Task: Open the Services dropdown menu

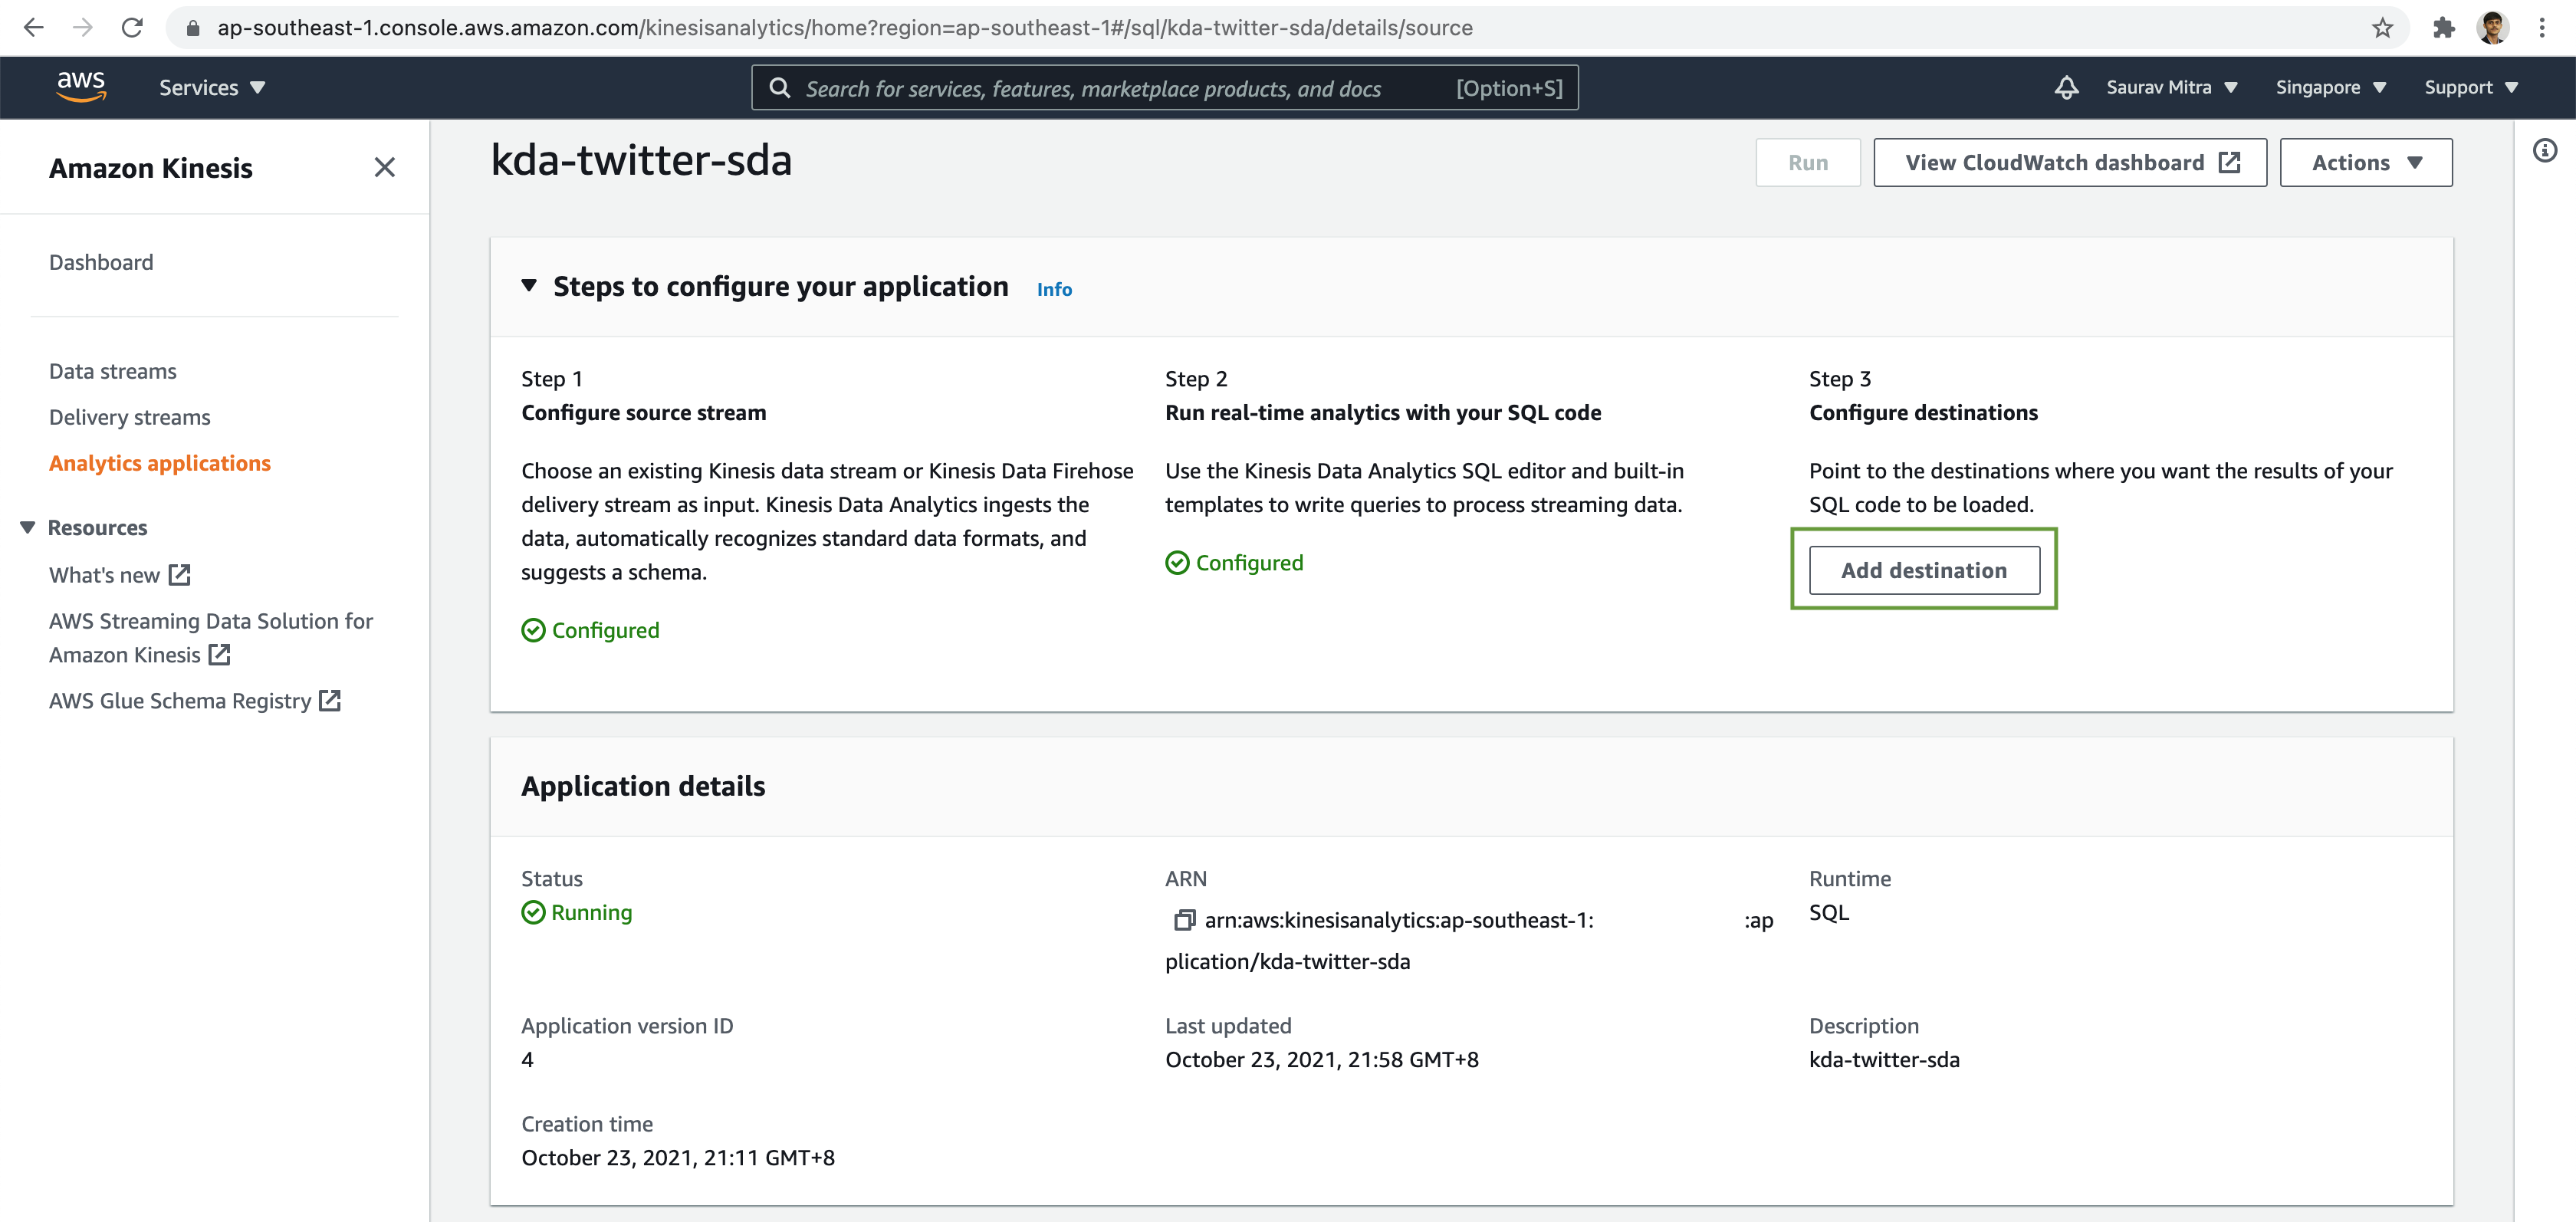Action: coord(212,88)
